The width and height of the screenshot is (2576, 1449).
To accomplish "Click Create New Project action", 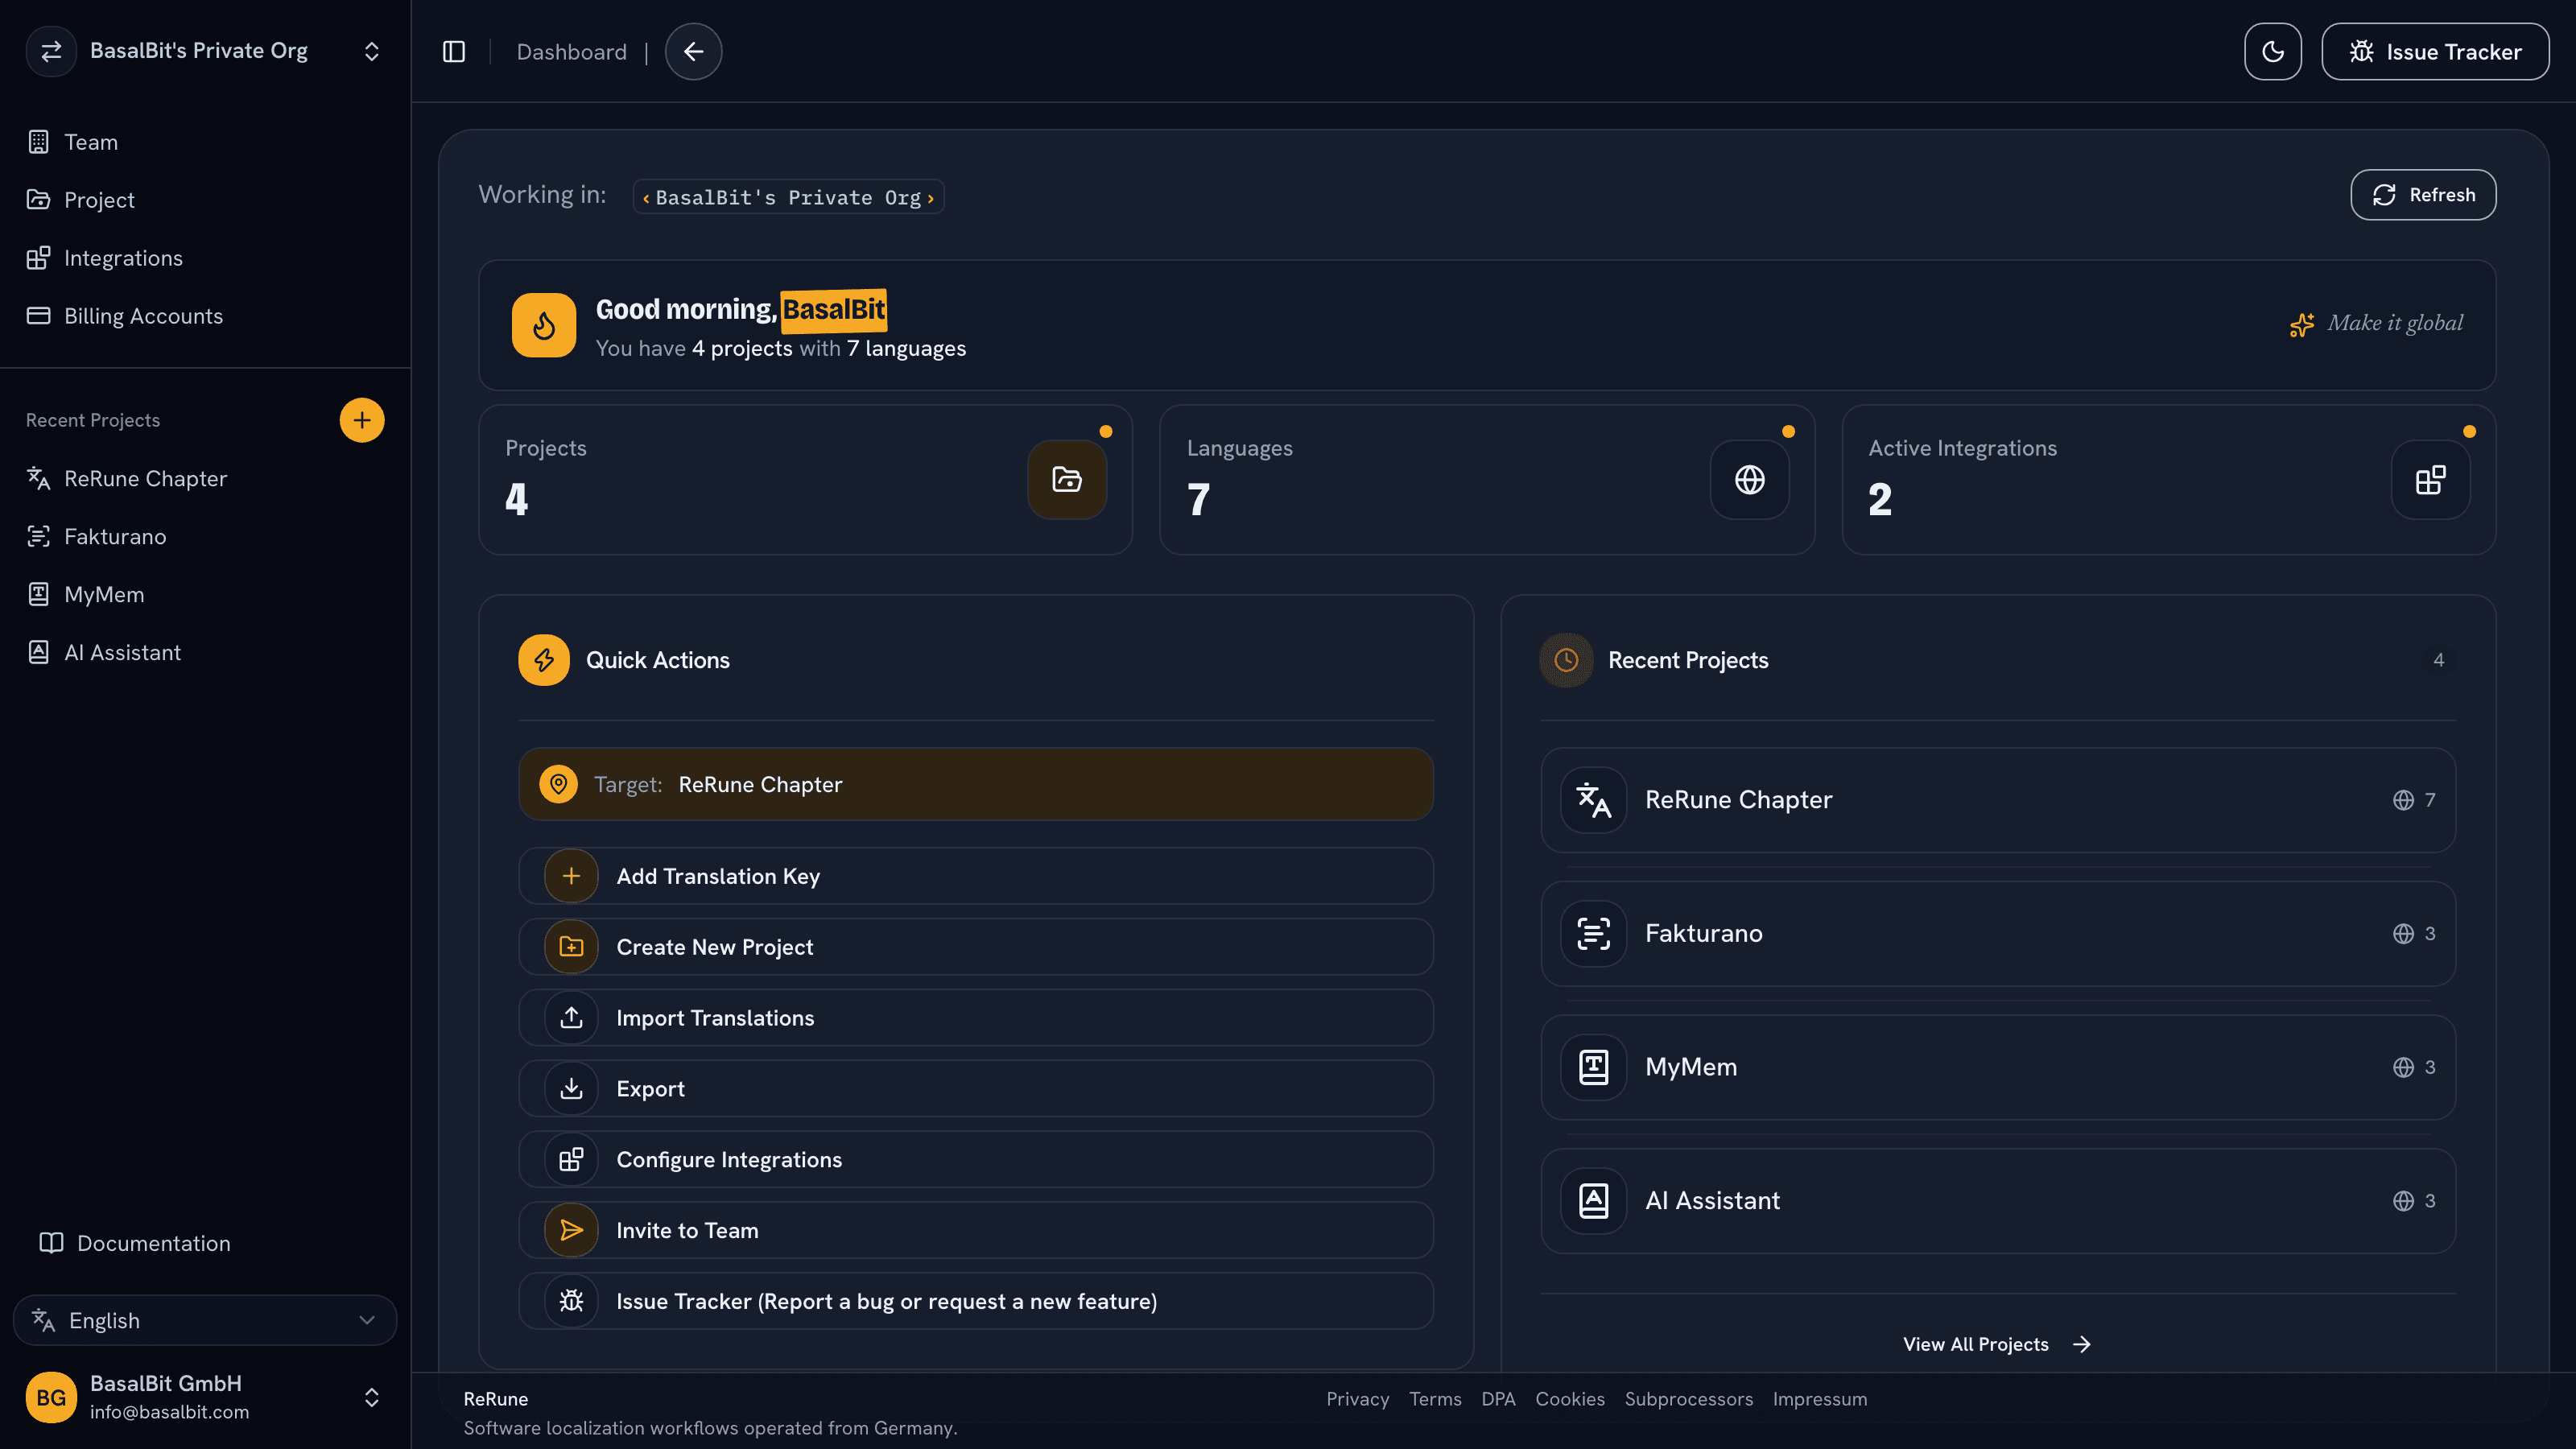I will (x=976, y=947).
